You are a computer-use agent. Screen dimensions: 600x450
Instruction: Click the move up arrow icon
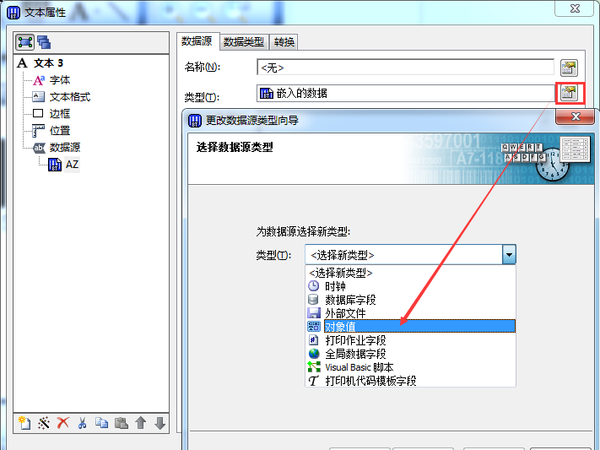click(141, 423)
